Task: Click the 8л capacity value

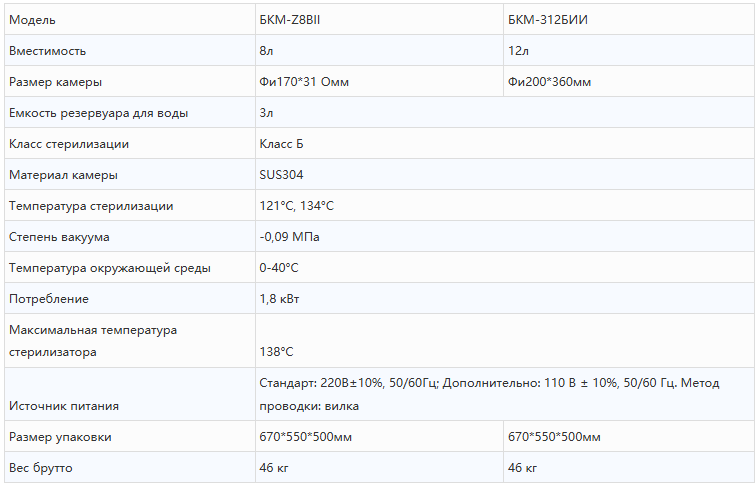Action: click(x=266, y=51)
